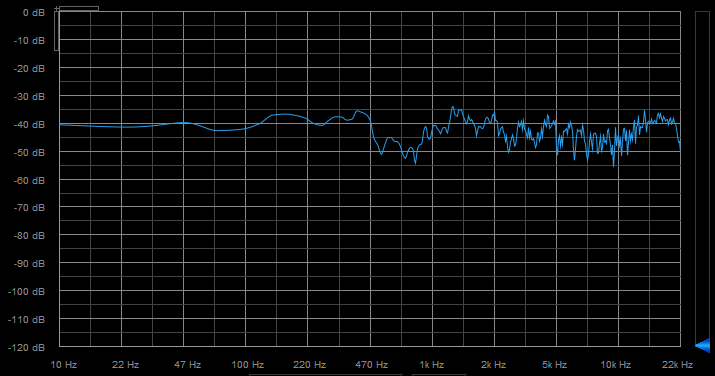Click the blue triangle level slider handle
715x376 pixels.
pos(703,345)
